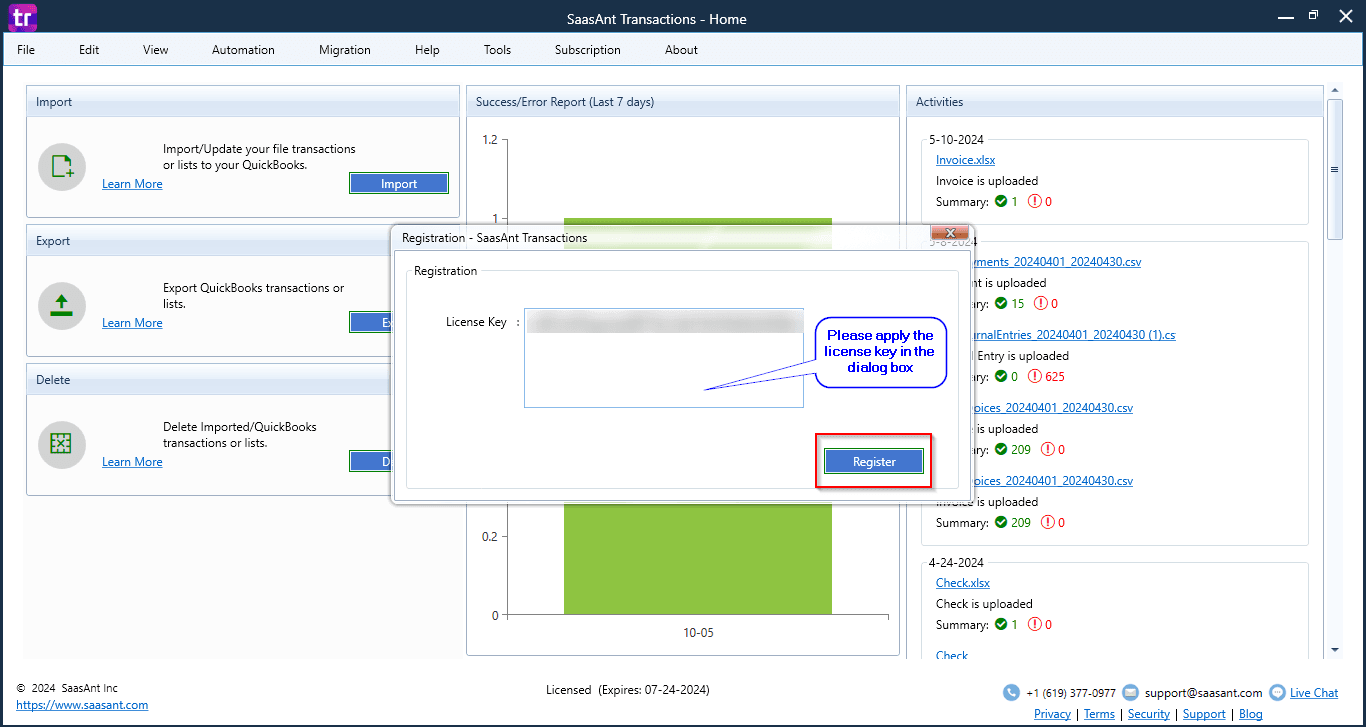This screenshot has width=1366, height=727.
Task: Click the SaasAnt tr app logo
Action: 24,17
